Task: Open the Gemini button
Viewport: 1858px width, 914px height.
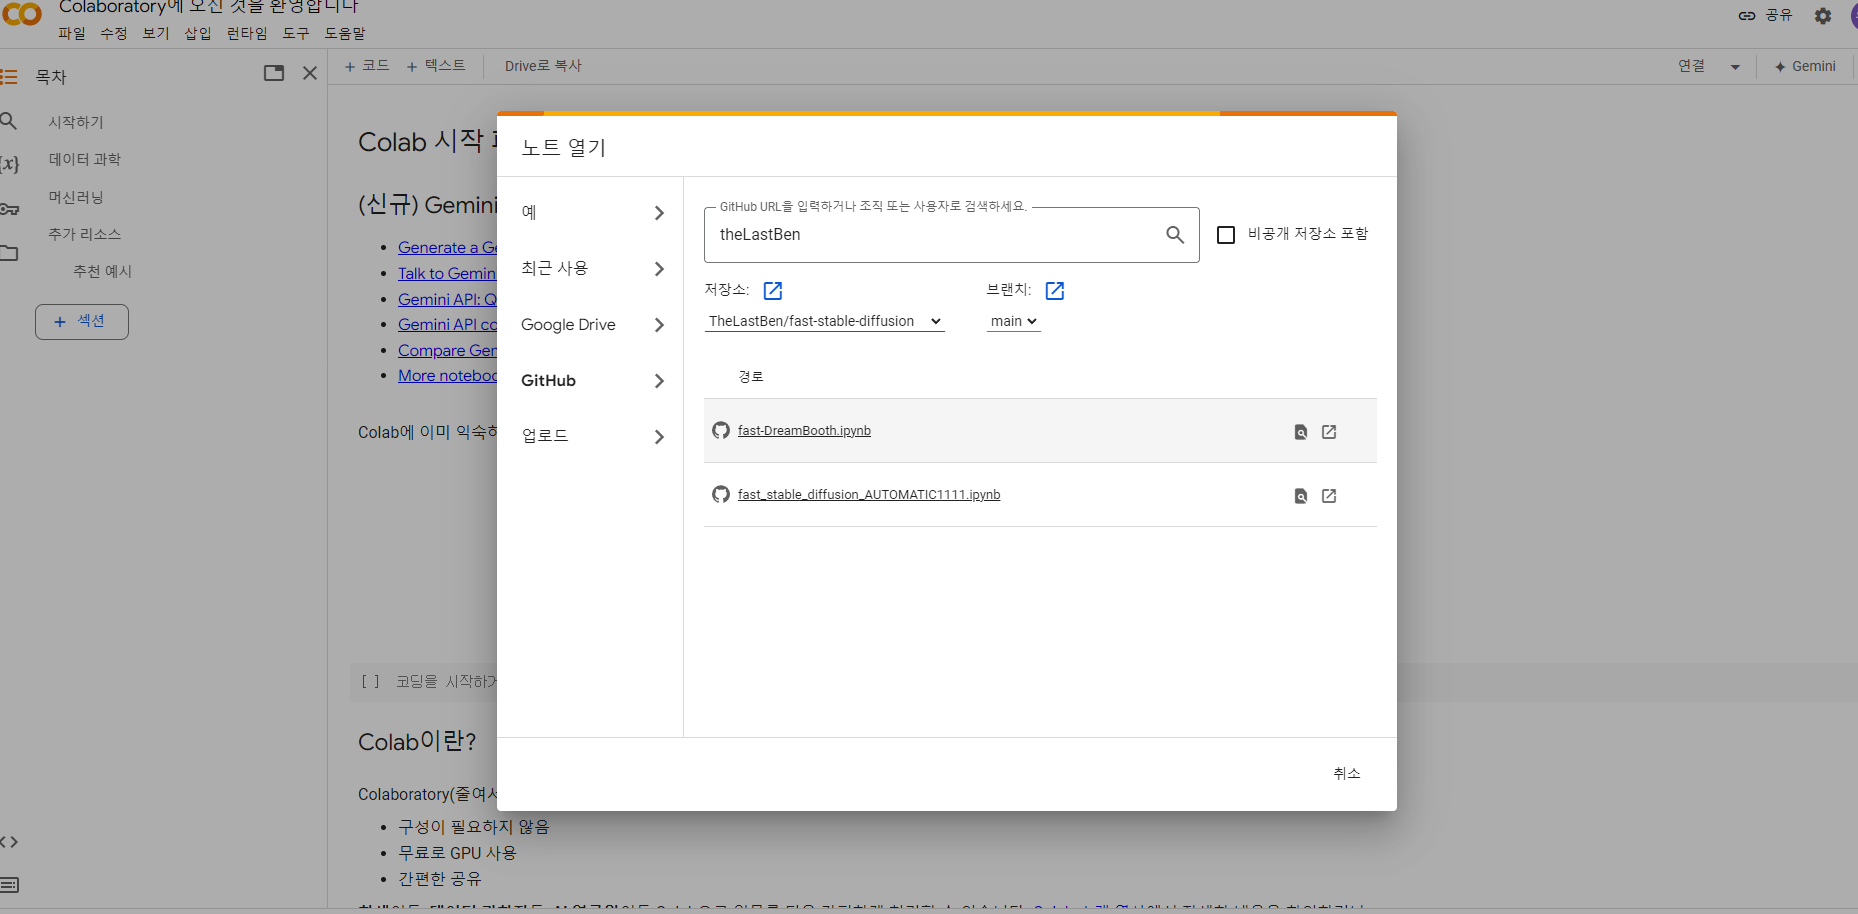Action: click(1805, 66)
